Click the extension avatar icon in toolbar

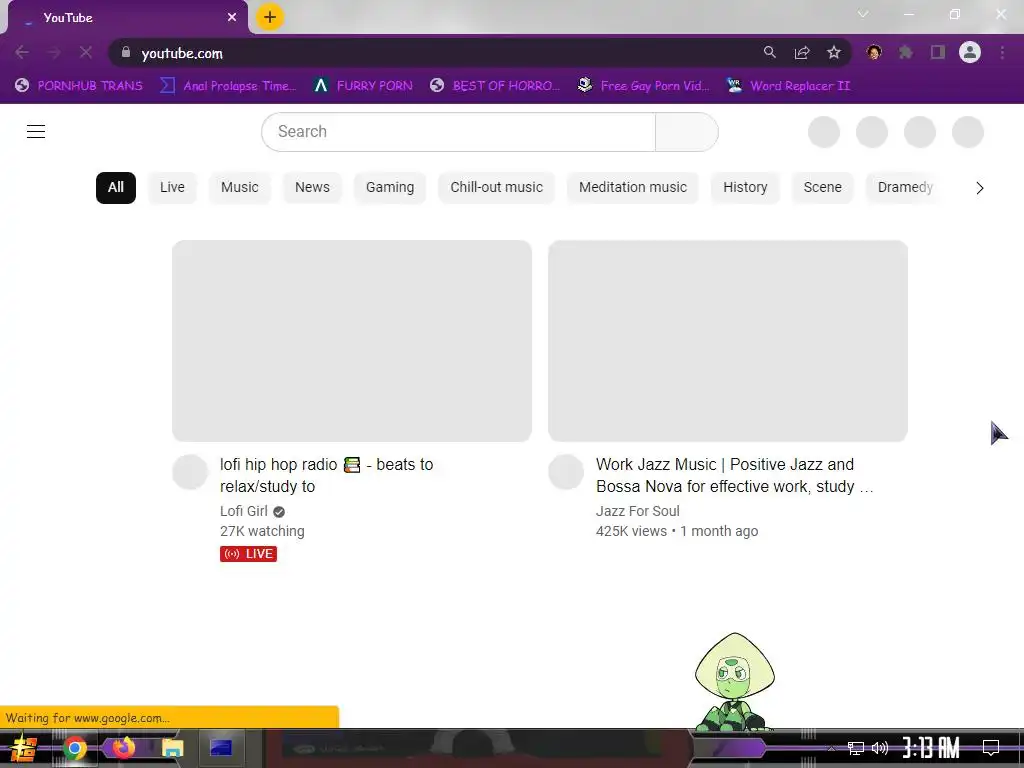click(x=874, y=52)
